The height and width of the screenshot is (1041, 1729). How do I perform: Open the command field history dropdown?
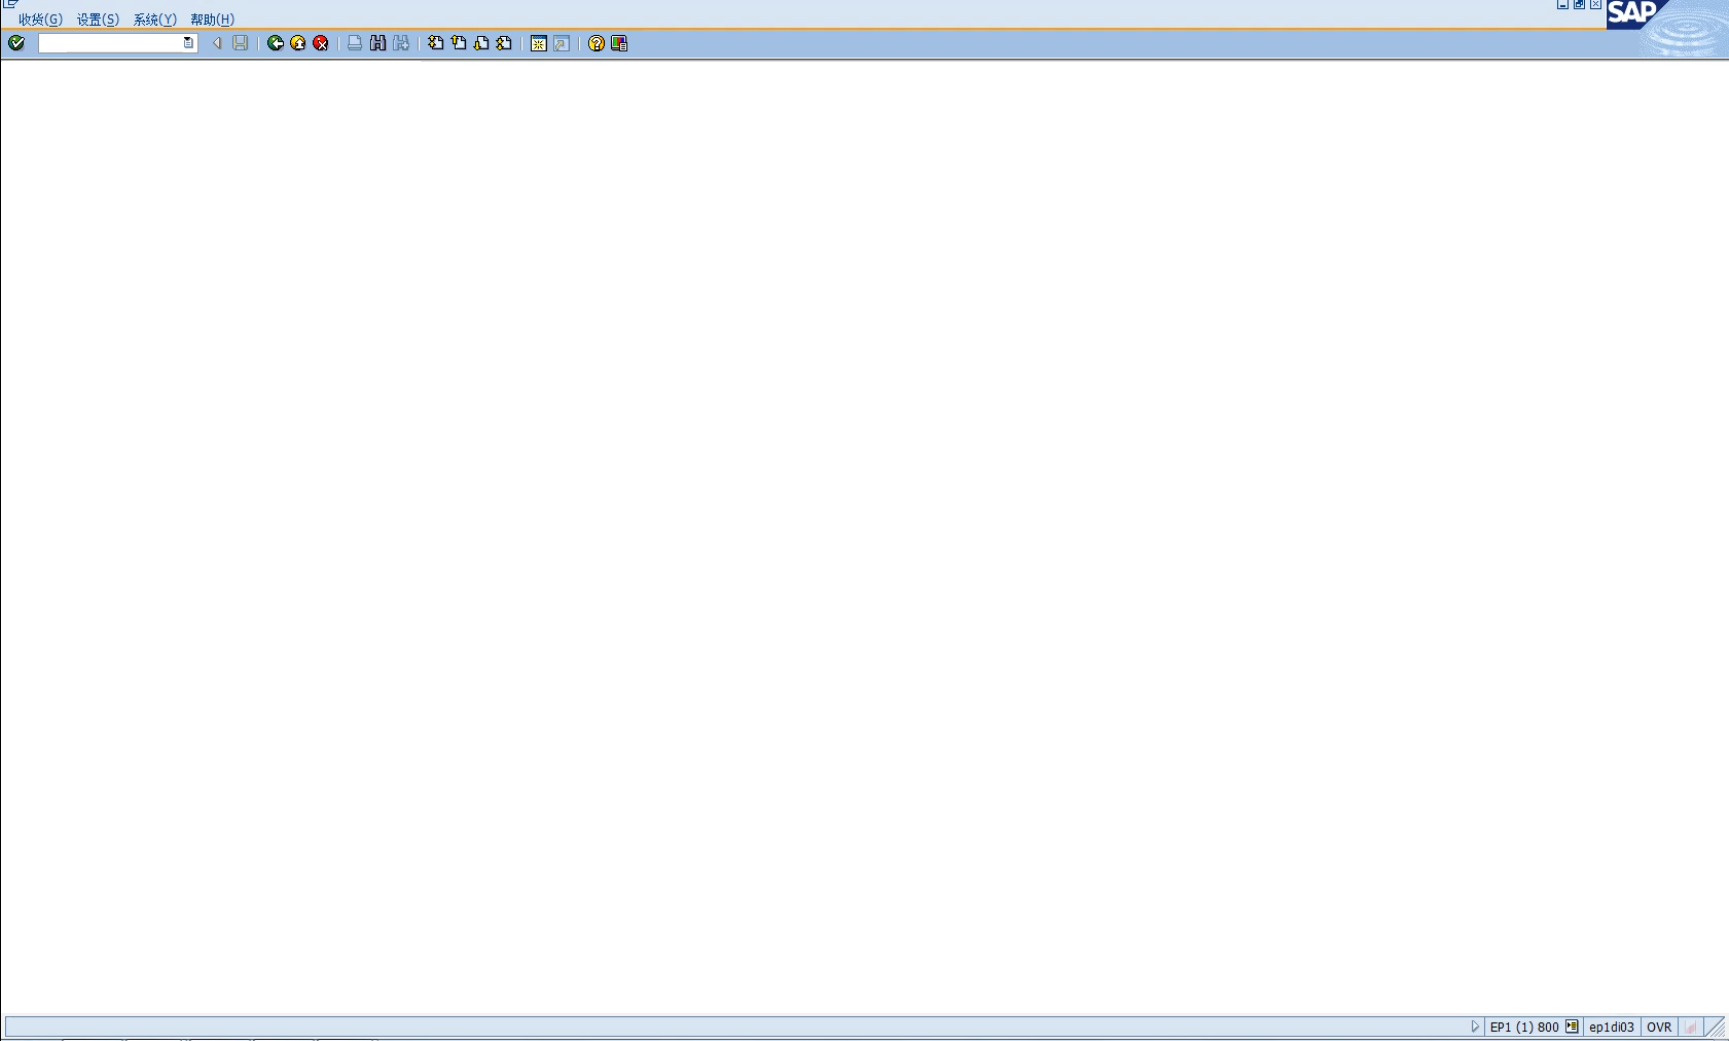click(188, 43)
